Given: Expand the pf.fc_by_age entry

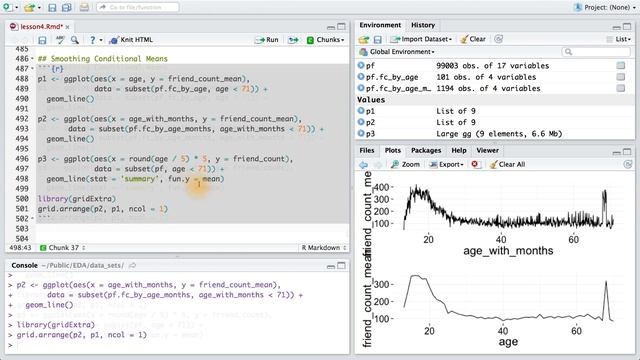Looking at the screenshot, I should click(361, 77).
